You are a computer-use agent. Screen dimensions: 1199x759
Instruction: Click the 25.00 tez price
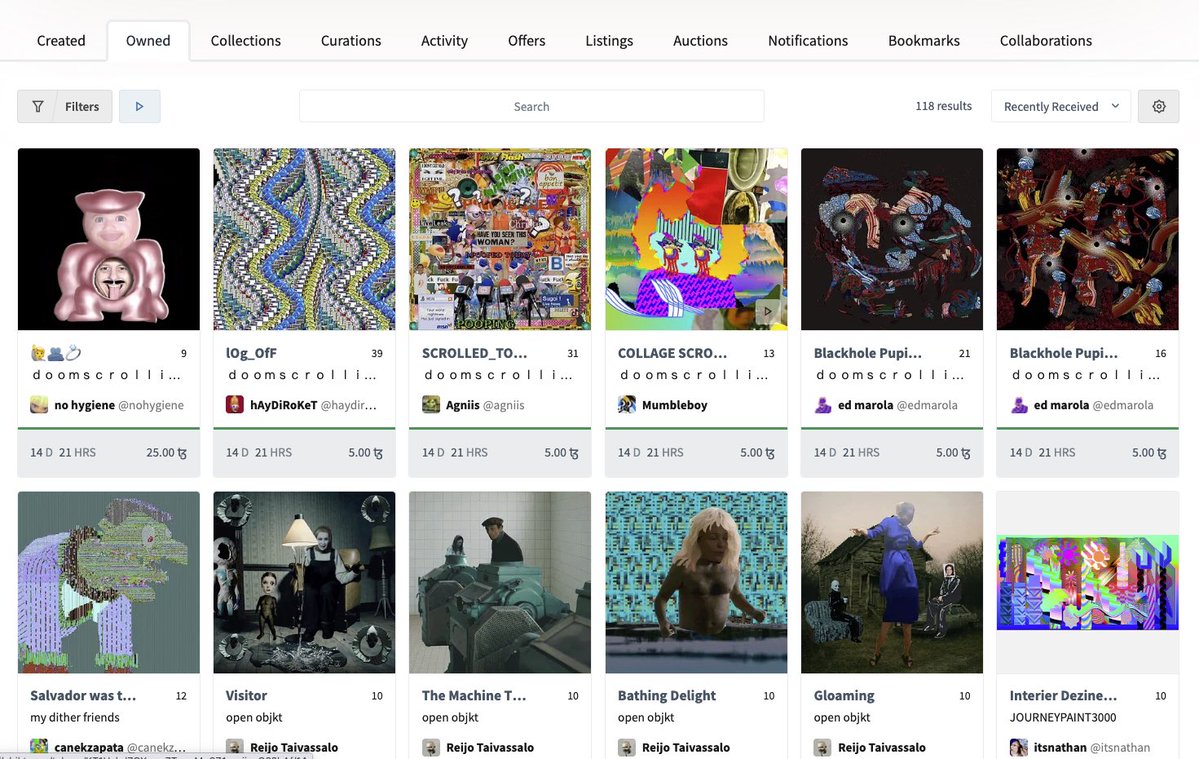[166, 452]
